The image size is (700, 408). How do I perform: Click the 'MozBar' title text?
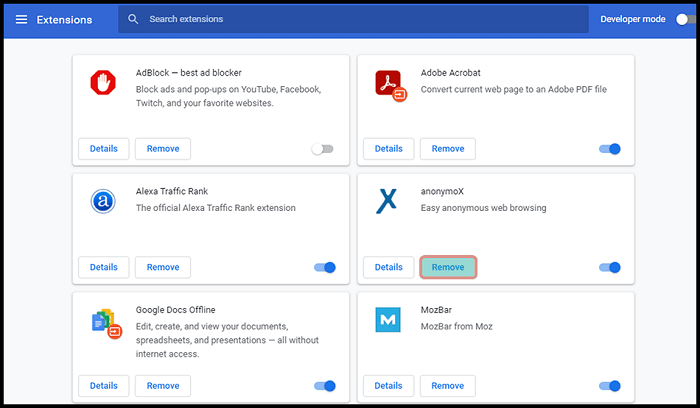[436, 310]
